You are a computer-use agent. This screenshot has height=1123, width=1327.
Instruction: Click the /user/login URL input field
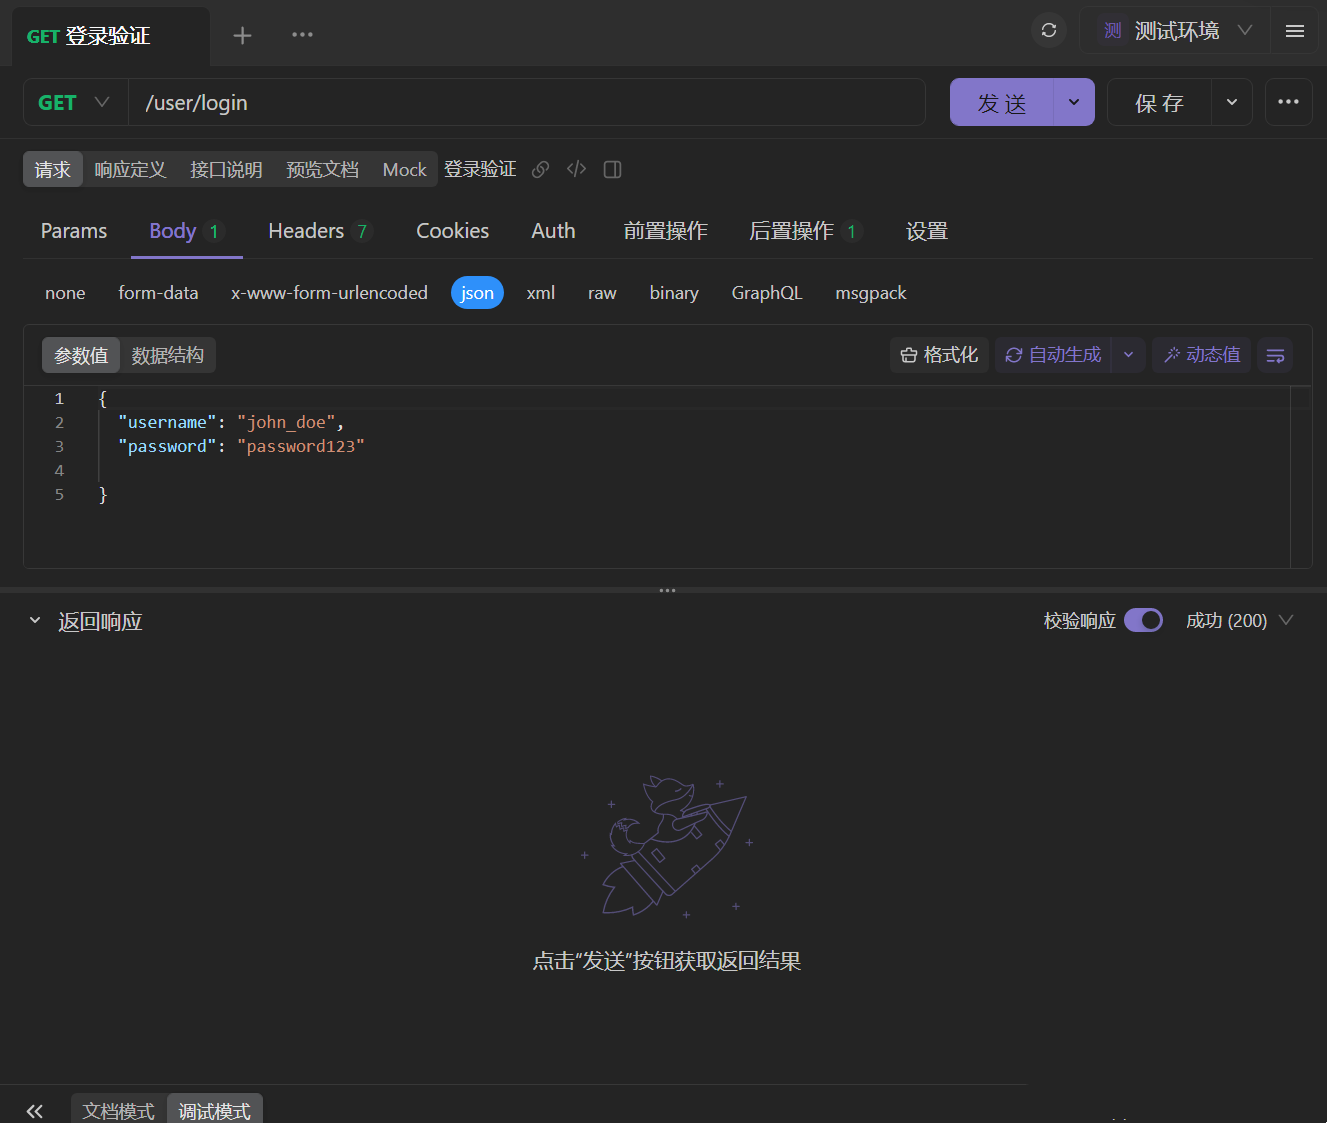(x=527, y=103)
